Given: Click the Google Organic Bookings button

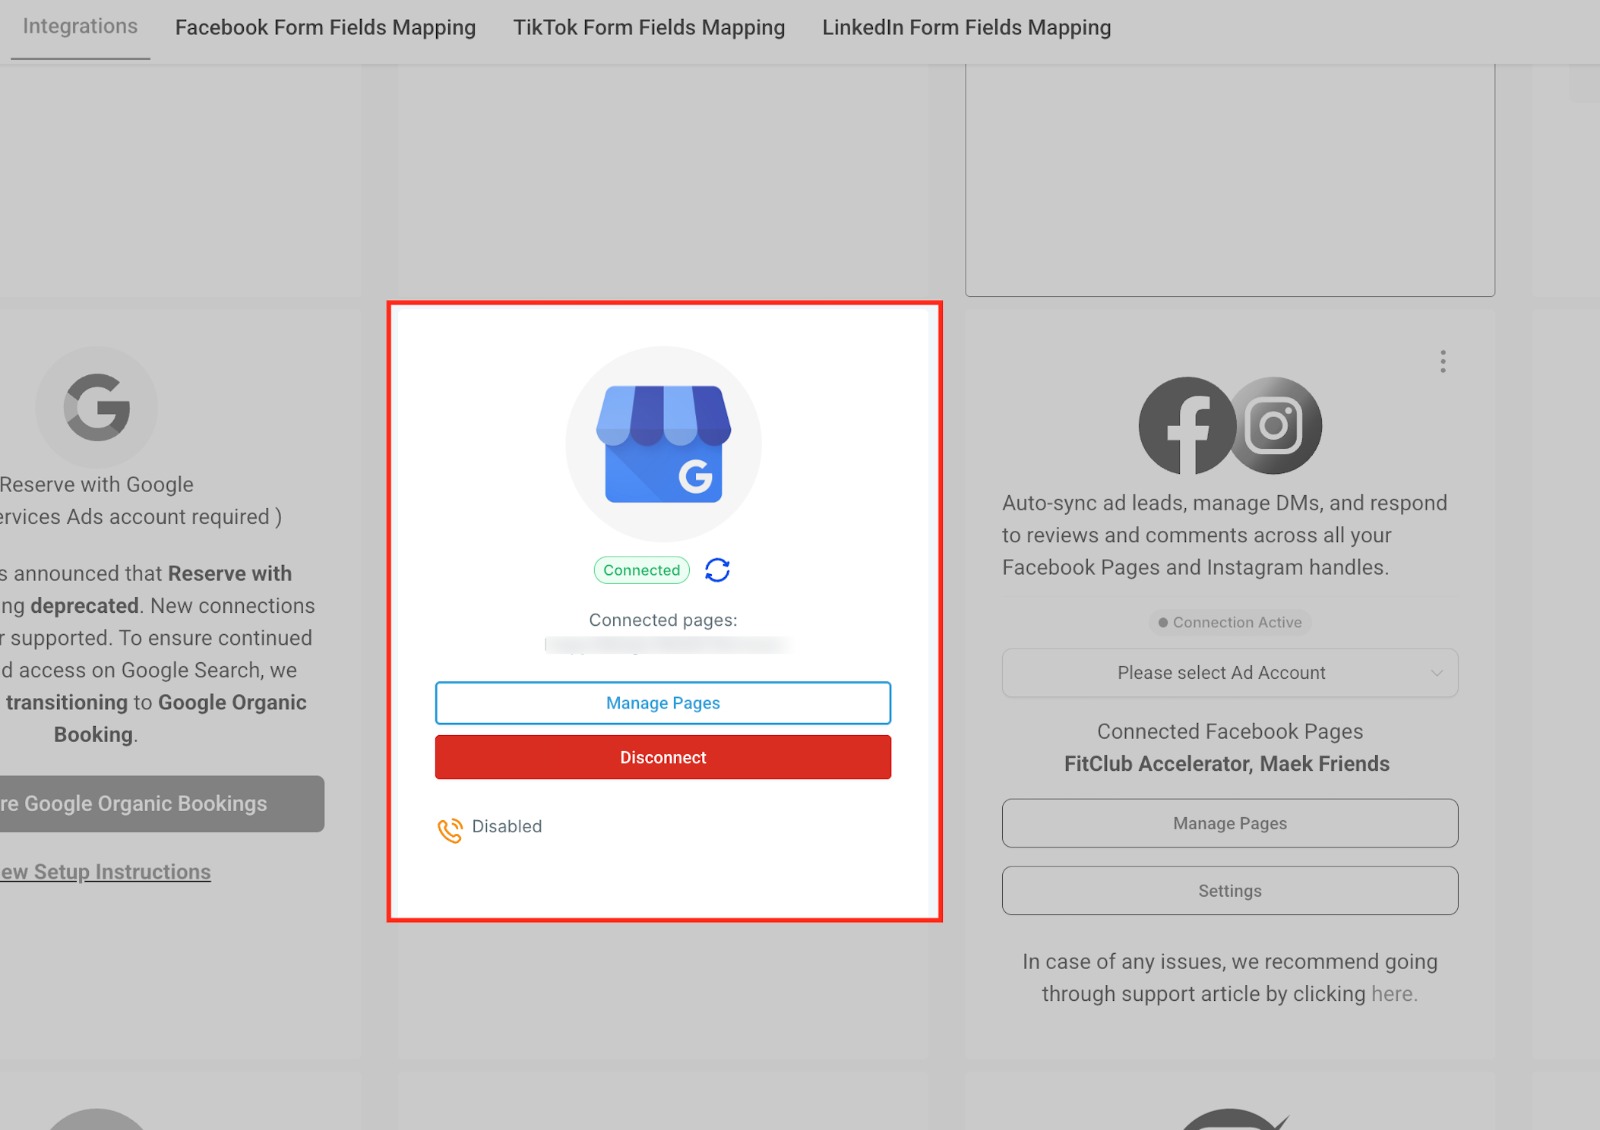Looking at the screenshot, I should (x=162, y=804).
